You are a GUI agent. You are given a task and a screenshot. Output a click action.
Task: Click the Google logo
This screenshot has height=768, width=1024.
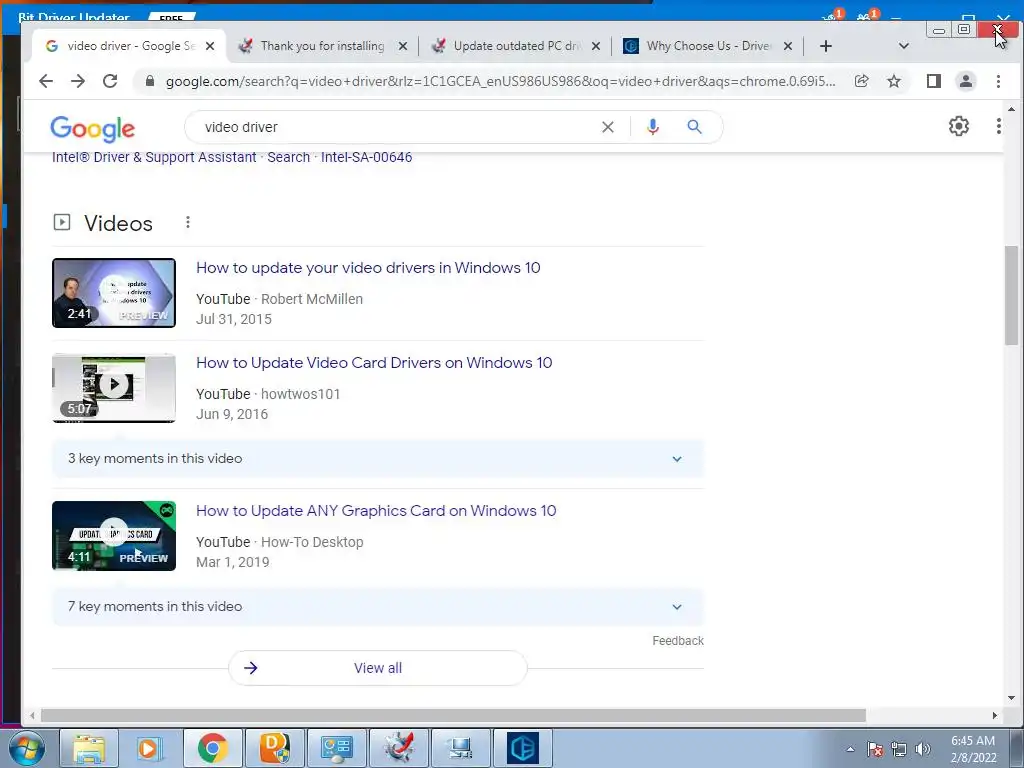click(x=93, y=129)
